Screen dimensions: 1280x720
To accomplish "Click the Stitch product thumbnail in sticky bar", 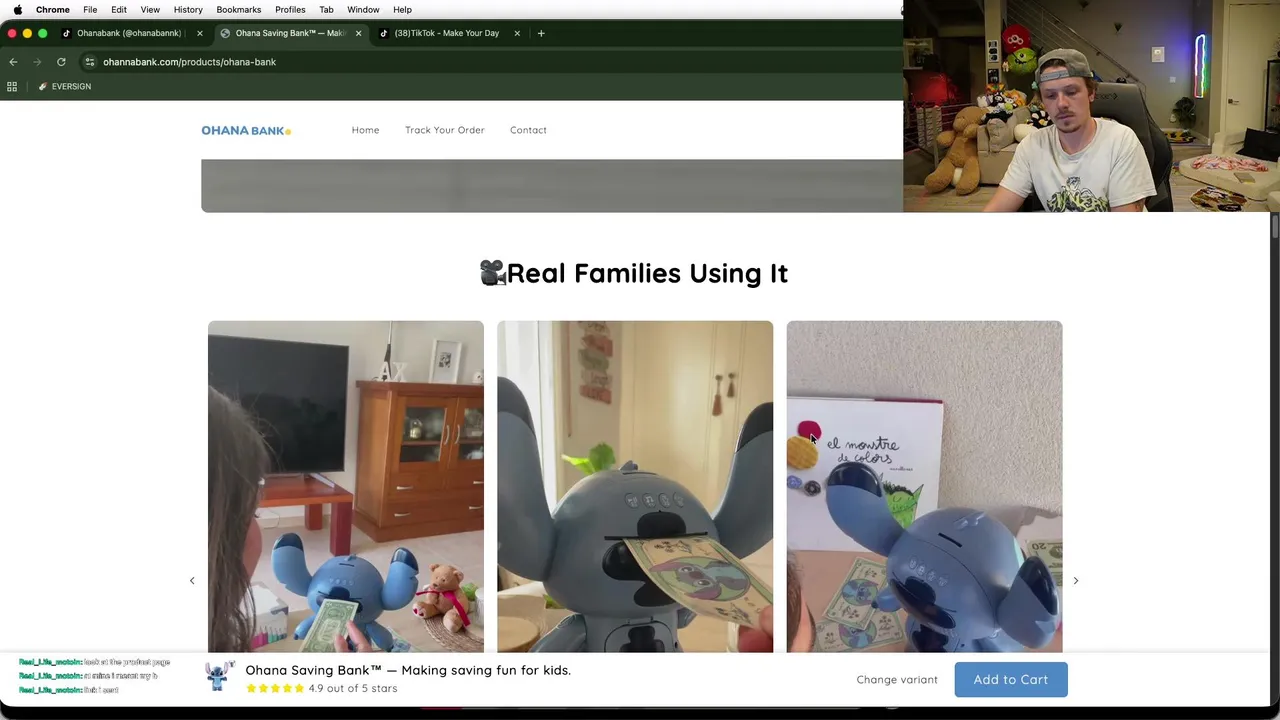I will point(220,677).
